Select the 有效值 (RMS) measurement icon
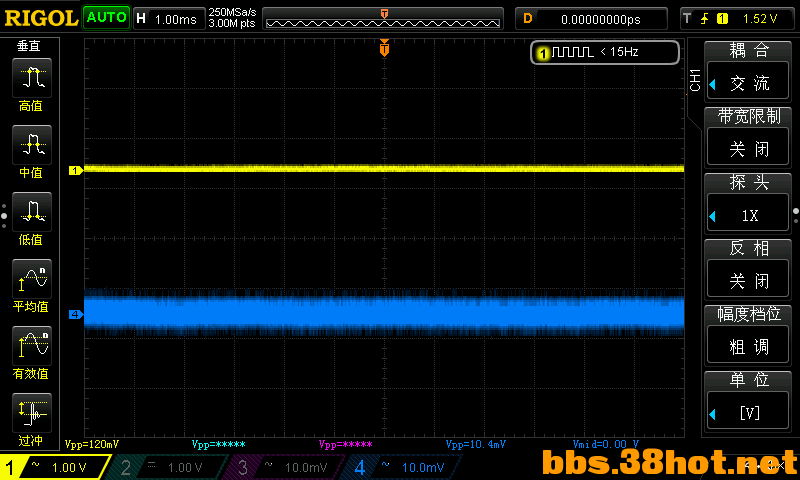The image size is (800, 480). pos(32,345)
